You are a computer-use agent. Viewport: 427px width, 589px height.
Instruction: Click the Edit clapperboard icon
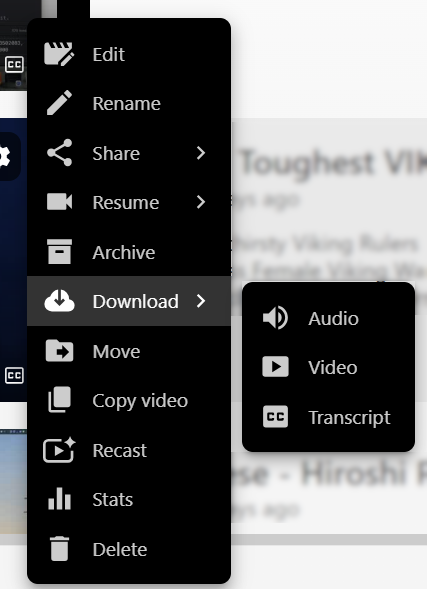(59, 54)
